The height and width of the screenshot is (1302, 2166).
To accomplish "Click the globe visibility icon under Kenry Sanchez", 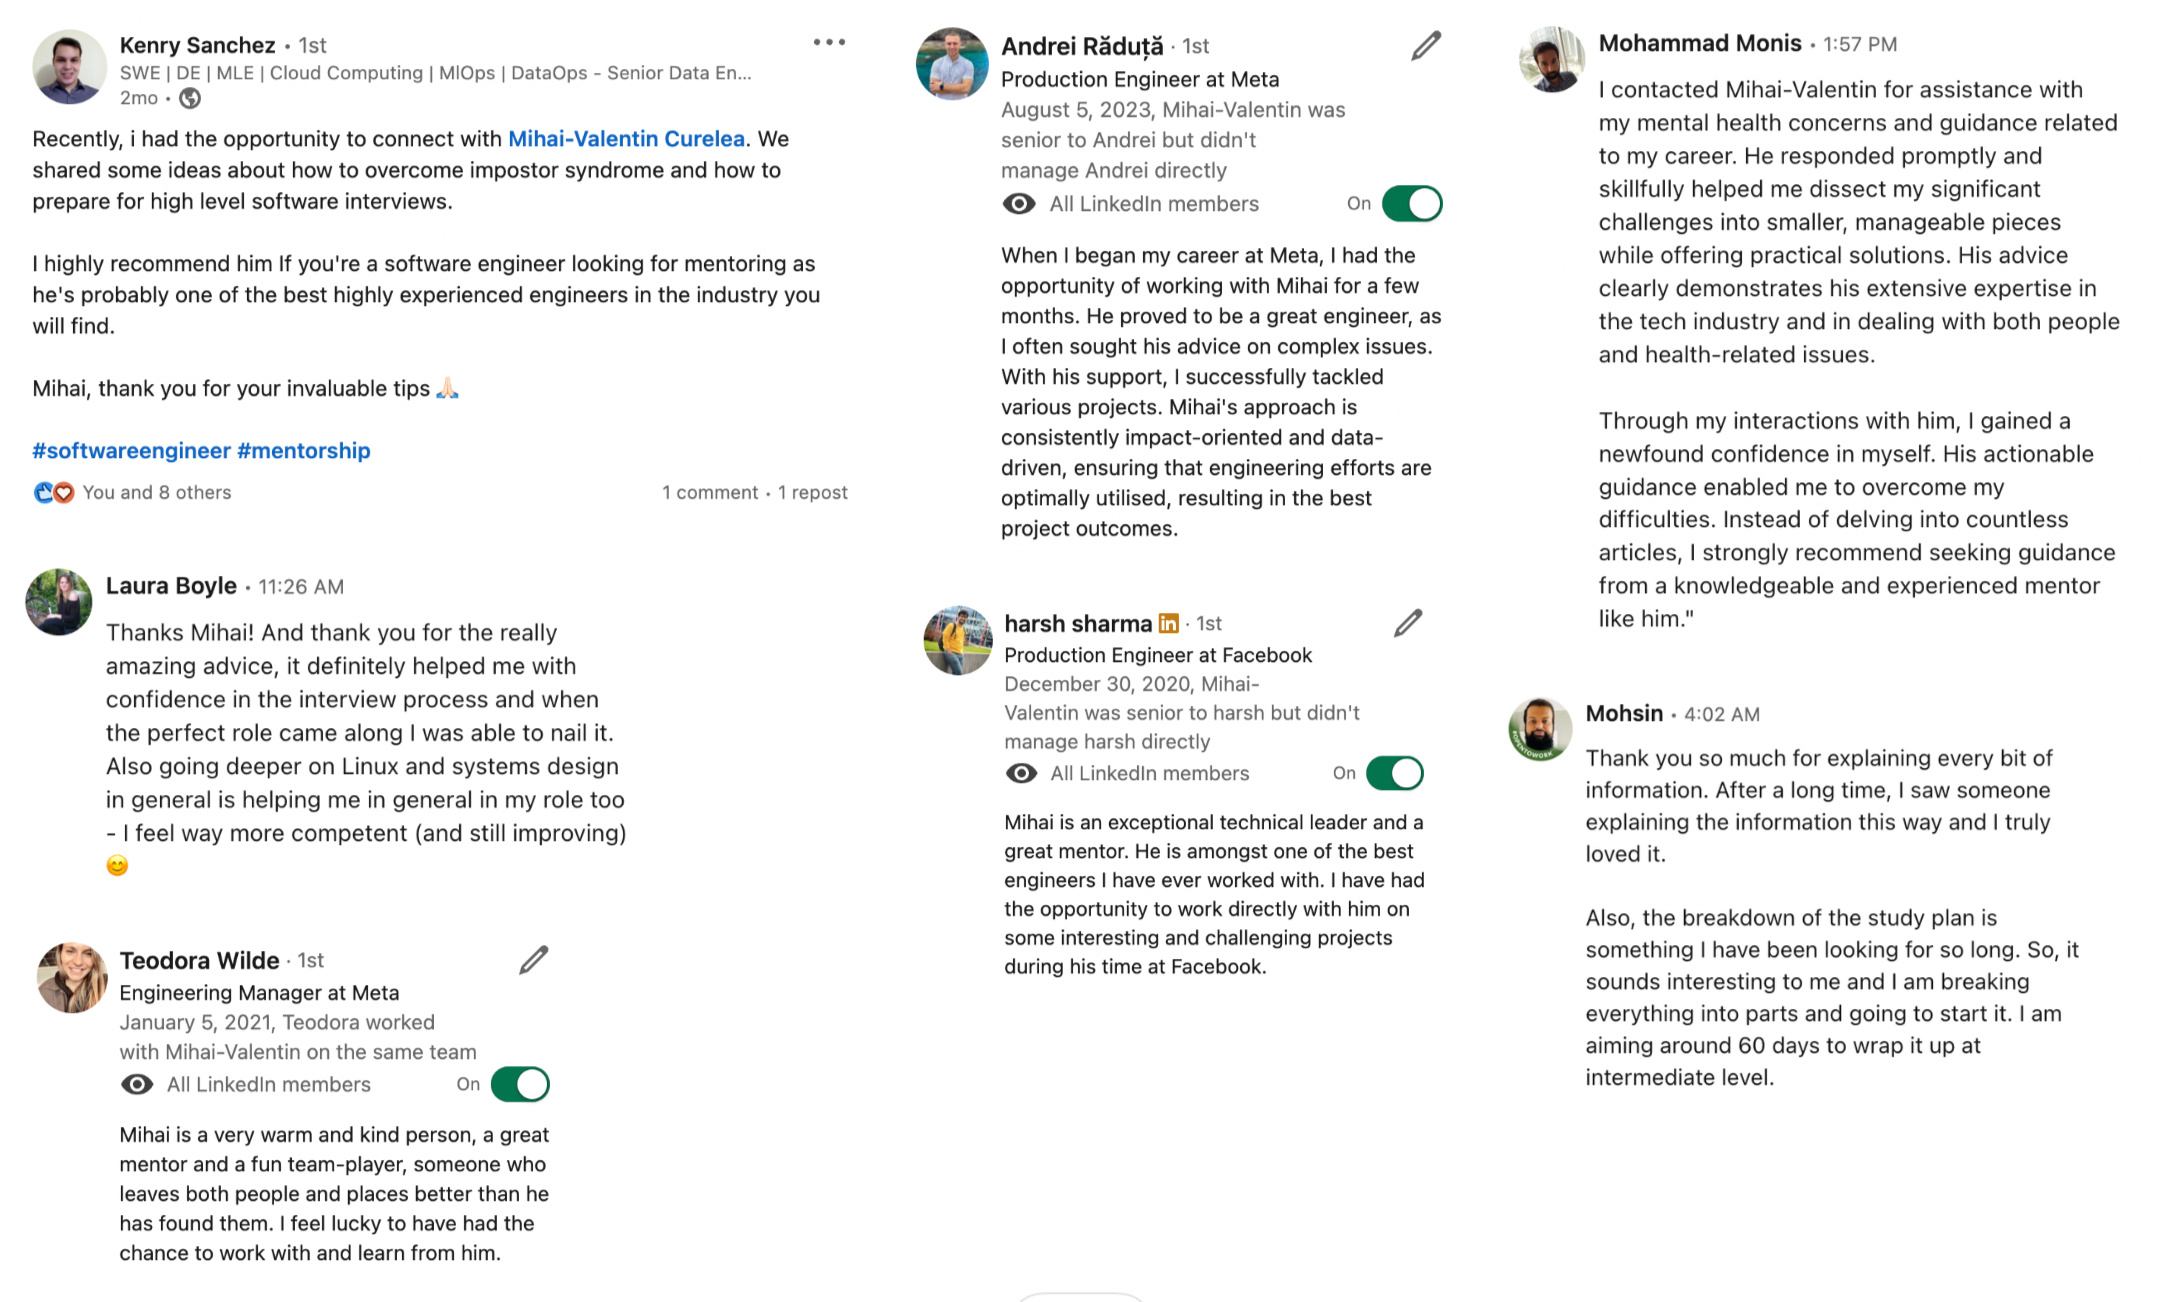I will point(190,98).
